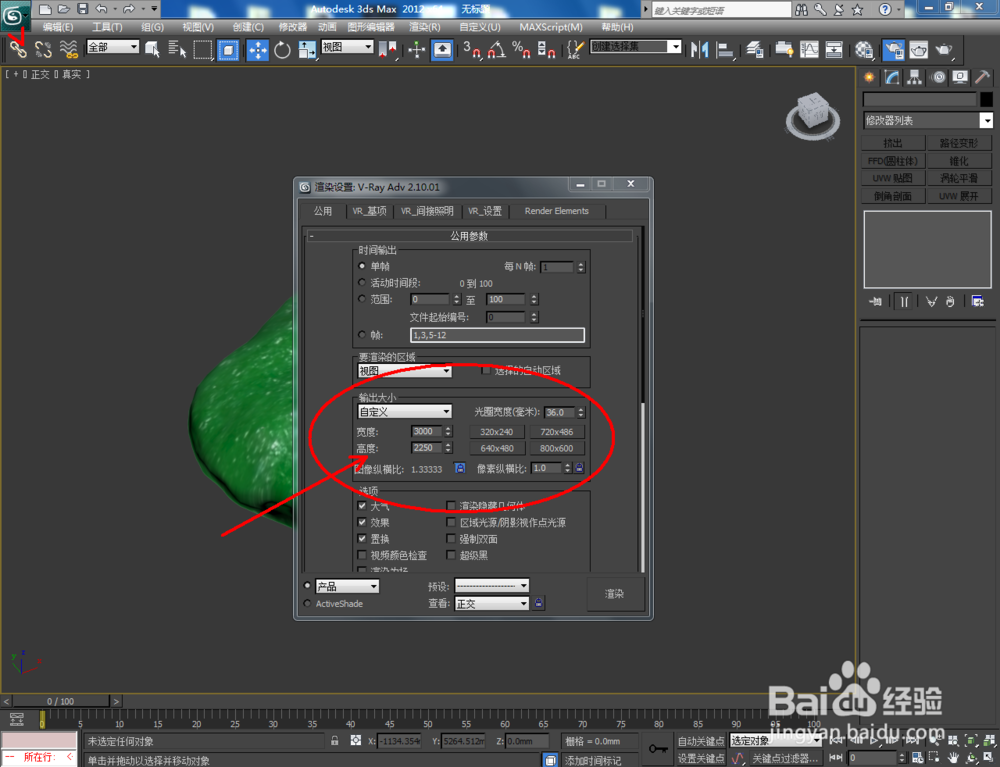Select the 单帧 radio button
This screenshot has height=767, width=1000.
[362, 266]
